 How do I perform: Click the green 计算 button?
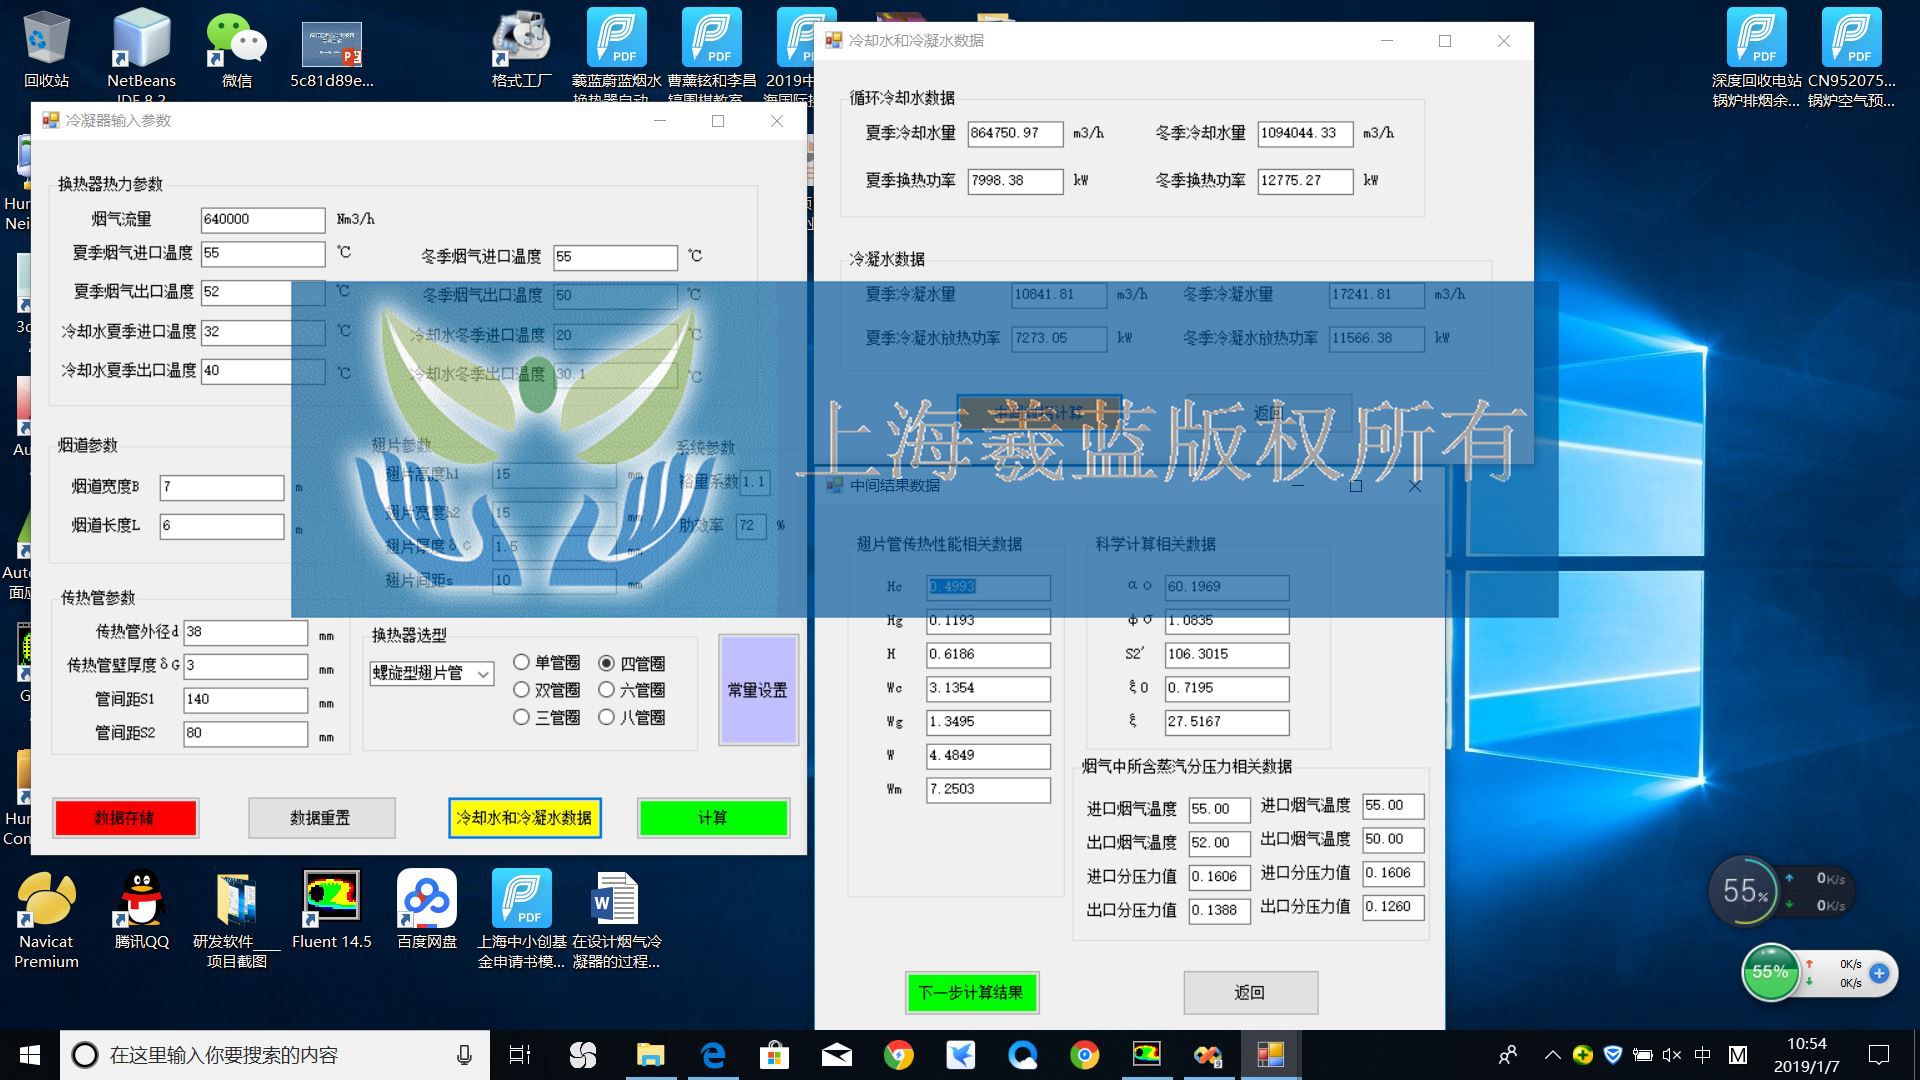(x=713, y=818)
